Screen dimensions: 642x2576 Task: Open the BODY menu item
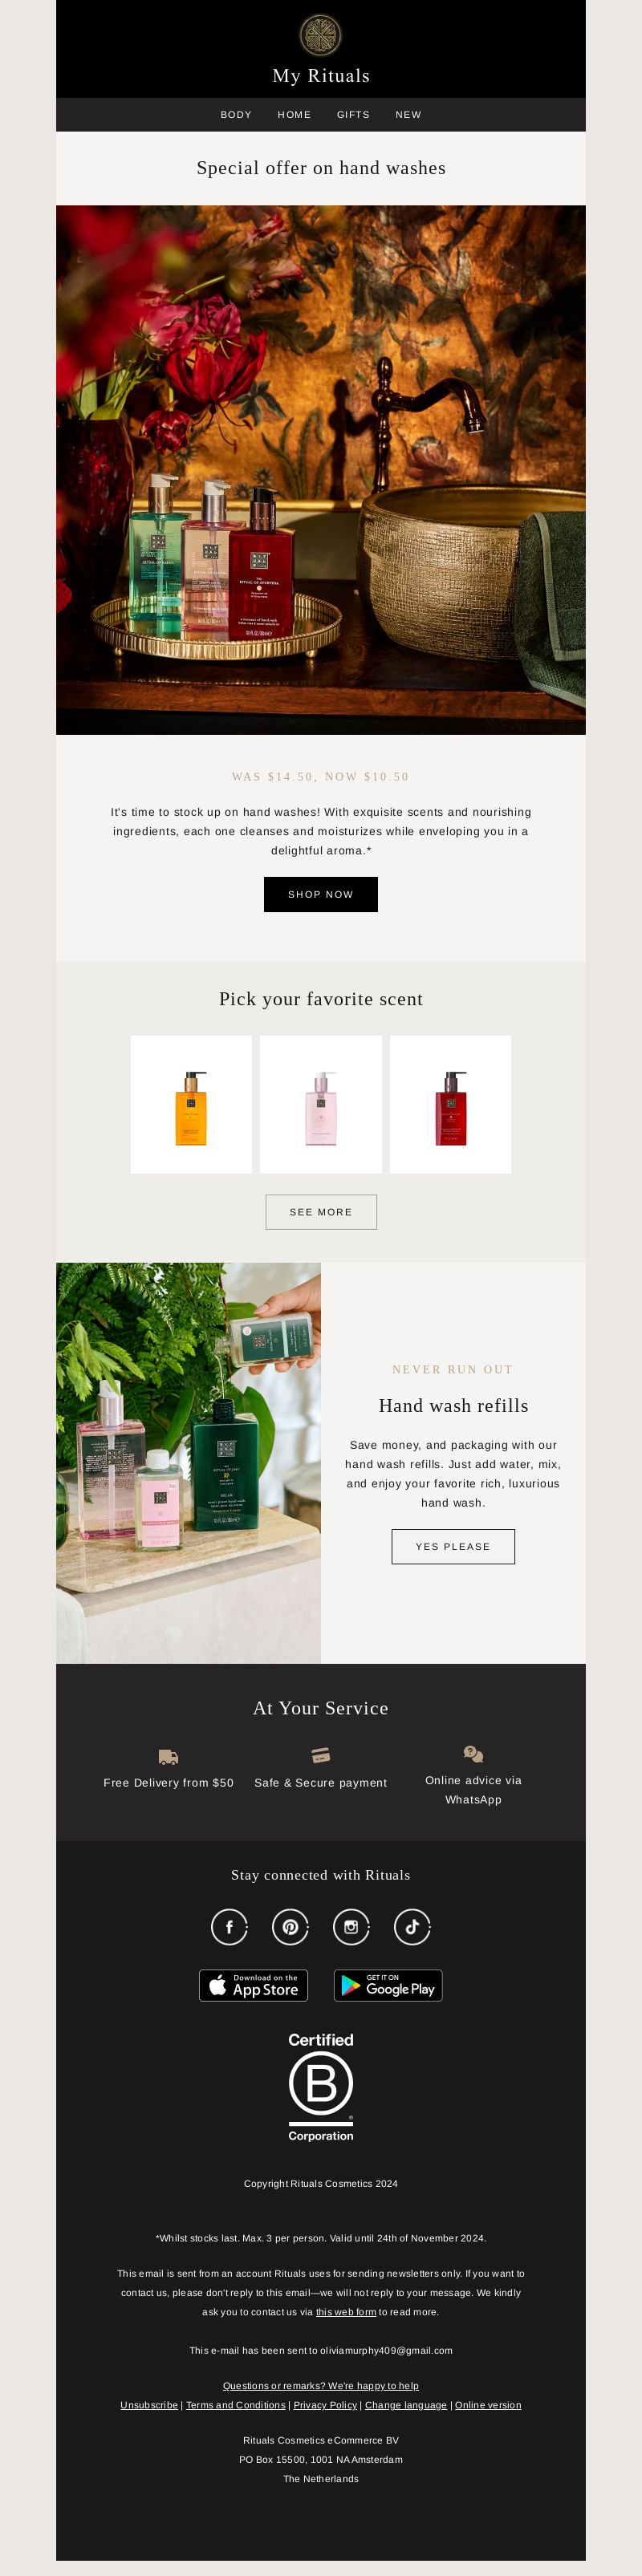[236, 115]
